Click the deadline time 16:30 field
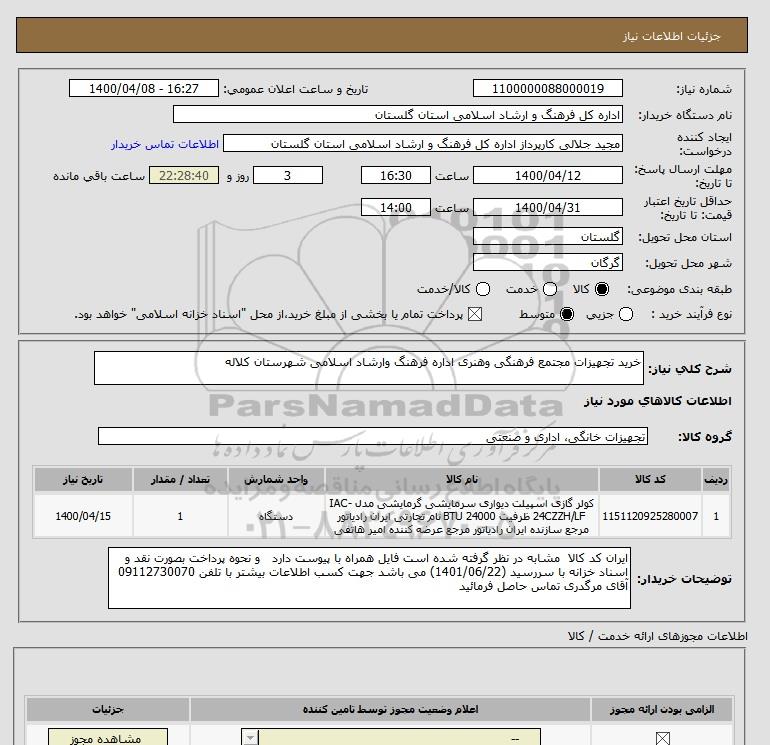 pyautogui.click(x=396, y=175)
